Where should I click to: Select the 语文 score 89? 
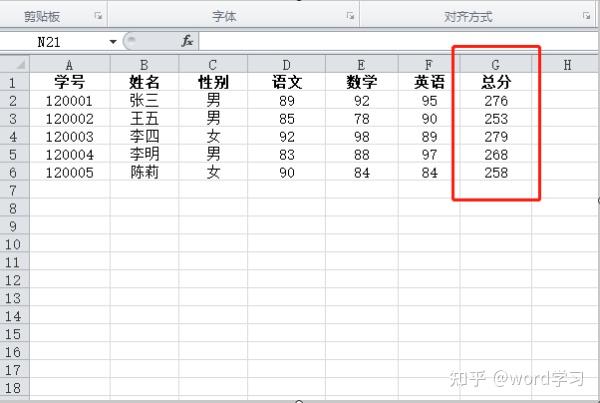pos(287,100)
